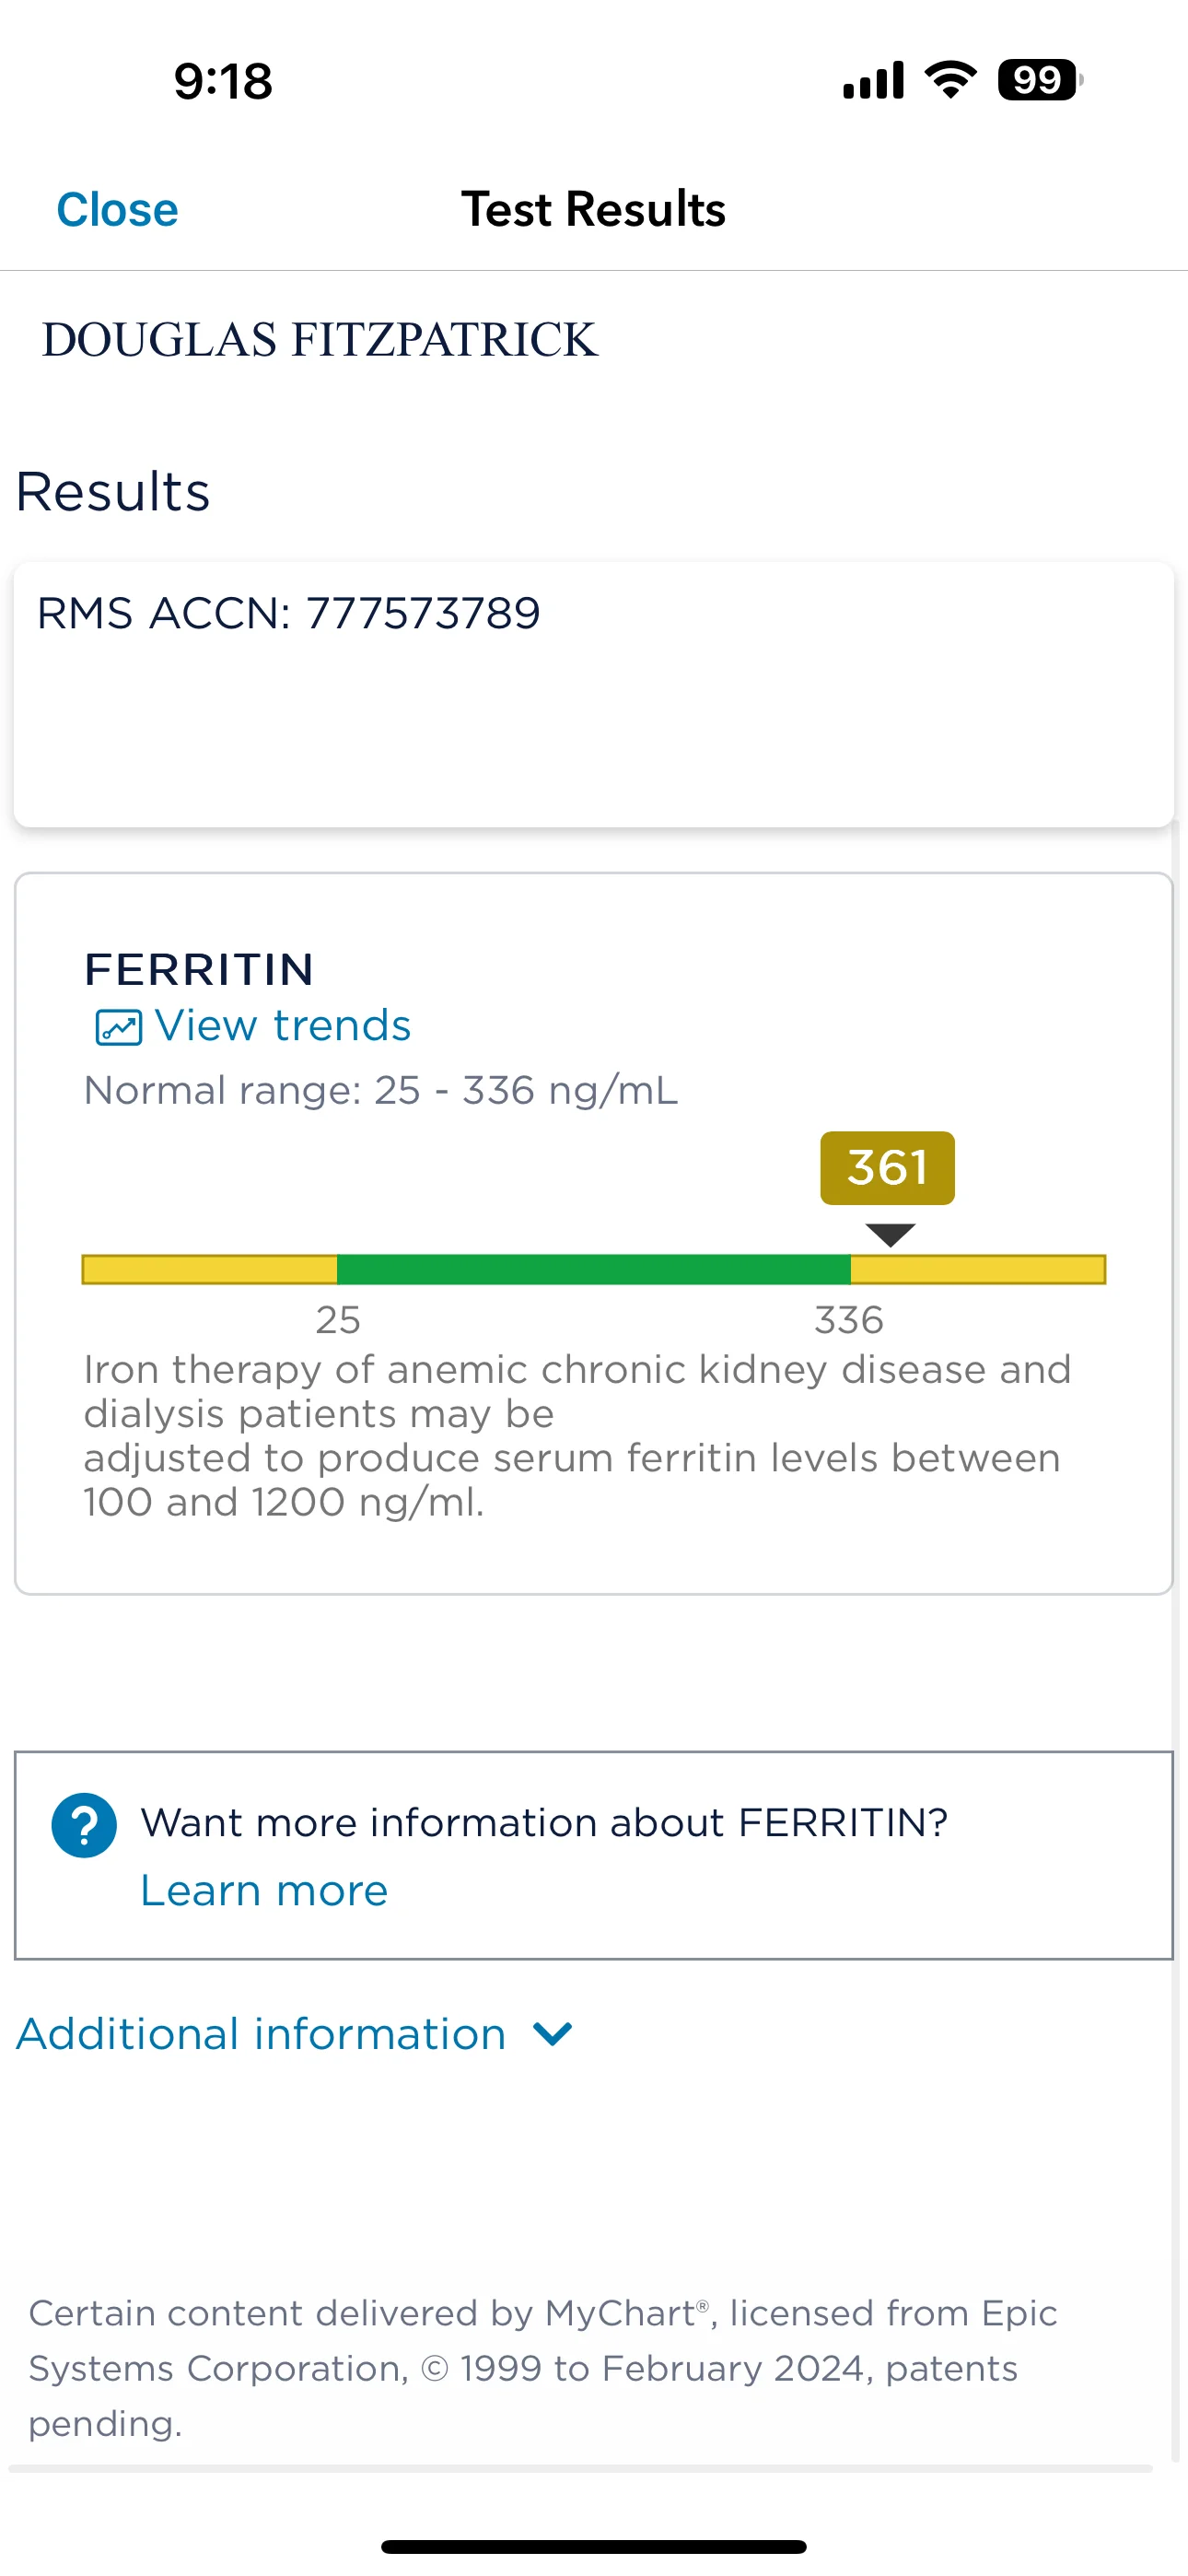Tap the battery indicator showing 99
The width and height of the screenshot is (1188, 2576).
1038,80
